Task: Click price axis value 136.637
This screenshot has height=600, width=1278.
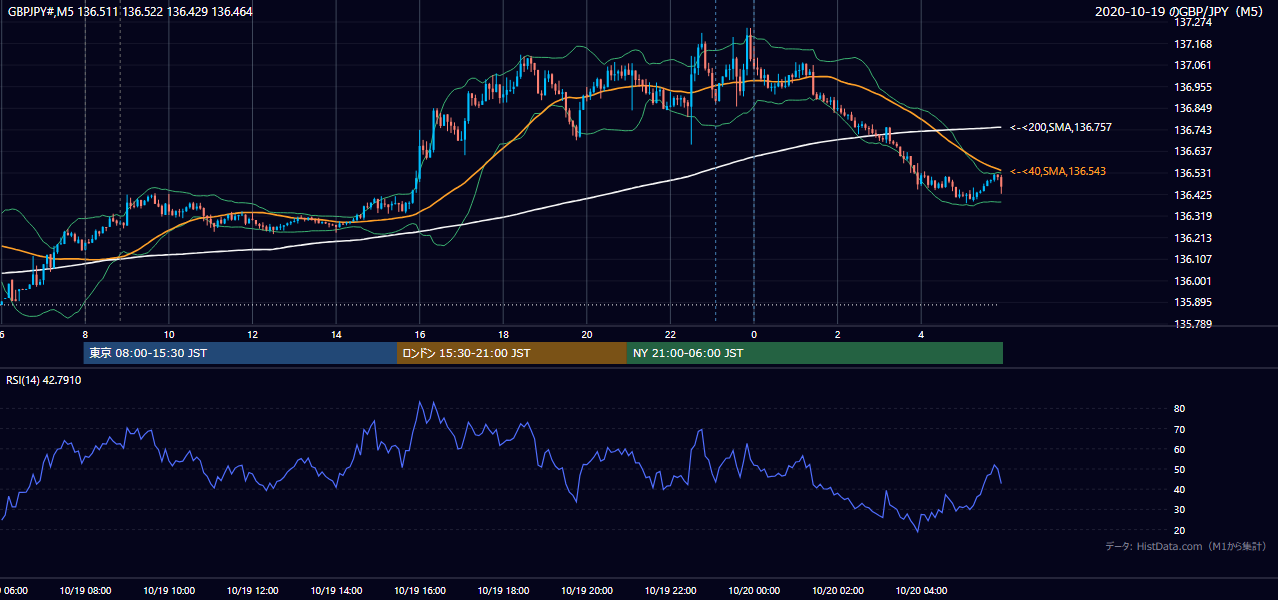Action: (x=1193, y=152)
